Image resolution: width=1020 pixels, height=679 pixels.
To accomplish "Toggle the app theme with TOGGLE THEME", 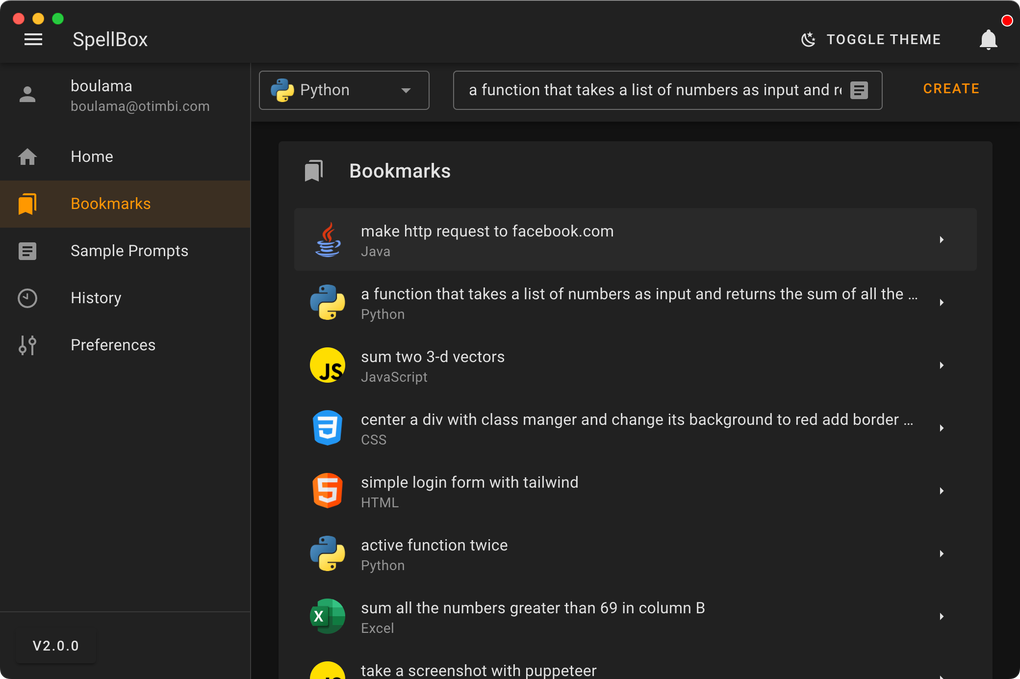I will (x=870, y=40).
